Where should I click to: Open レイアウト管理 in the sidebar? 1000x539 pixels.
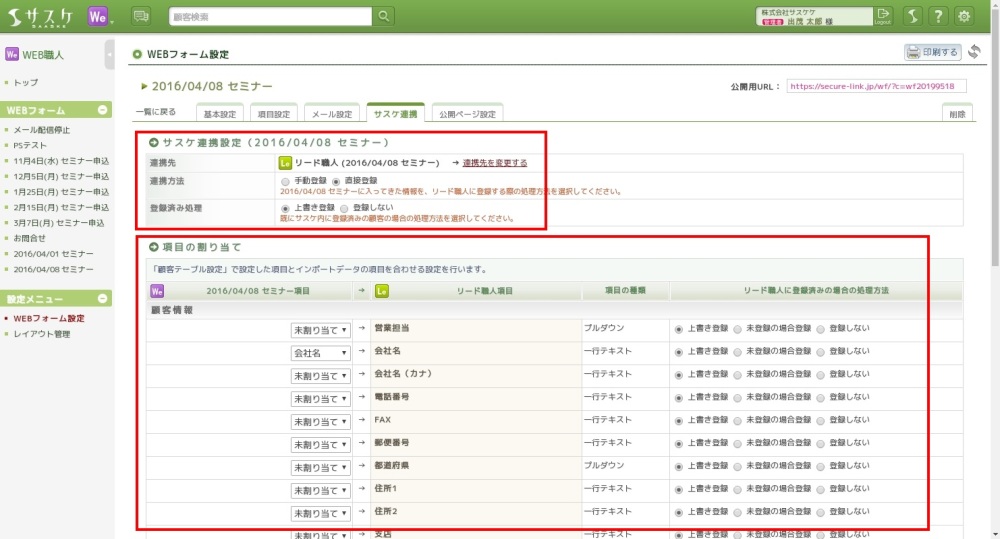41,334
